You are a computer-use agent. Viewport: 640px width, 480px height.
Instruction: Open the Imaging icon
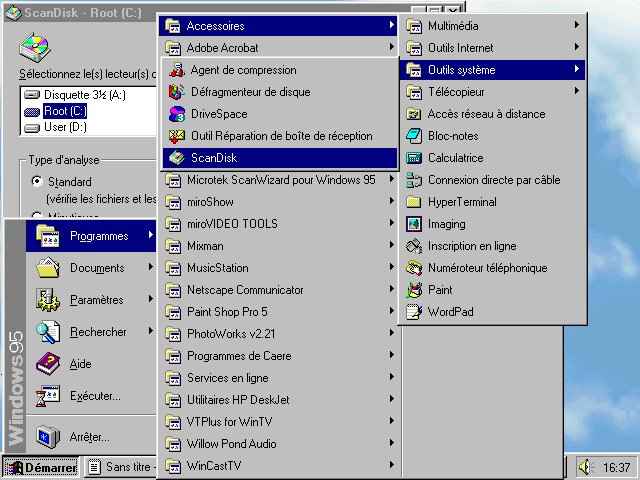pyautogui.click(x=414, y=224)
